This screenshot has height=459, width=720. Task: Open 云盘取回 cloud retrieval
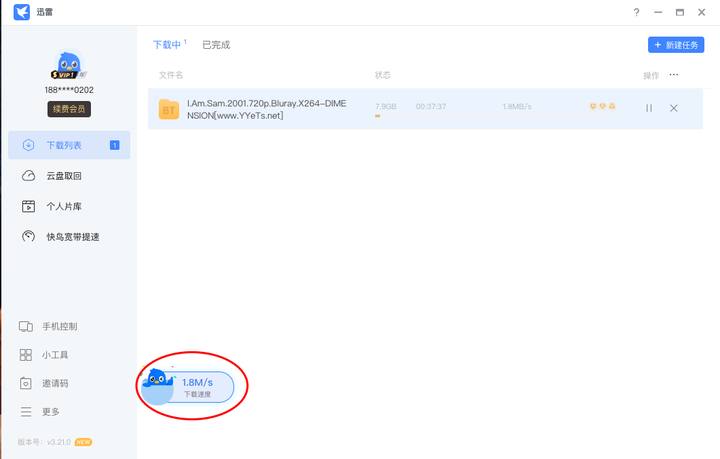[63, 176]
